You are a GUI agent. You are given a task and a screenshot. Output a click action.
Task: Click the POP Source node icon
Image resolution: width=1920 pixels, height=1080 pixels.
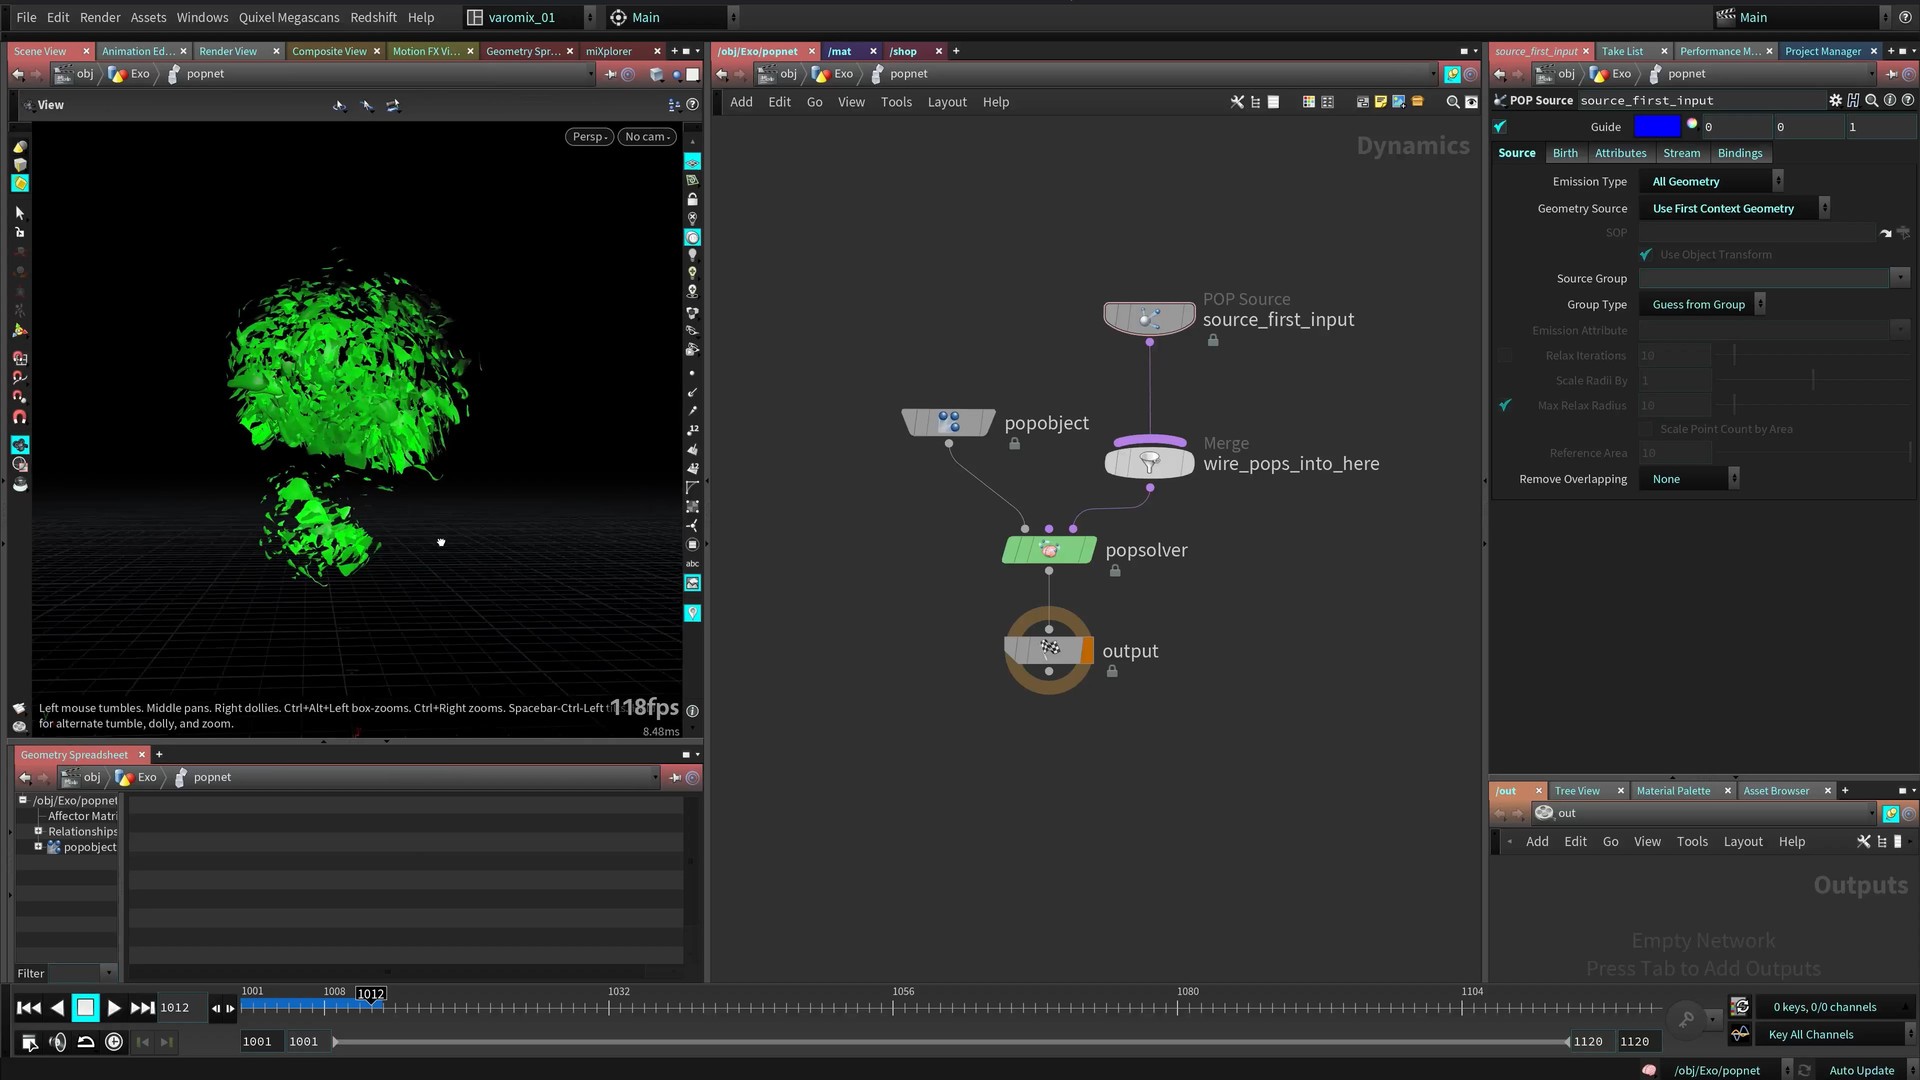(x=1149, y=318)
